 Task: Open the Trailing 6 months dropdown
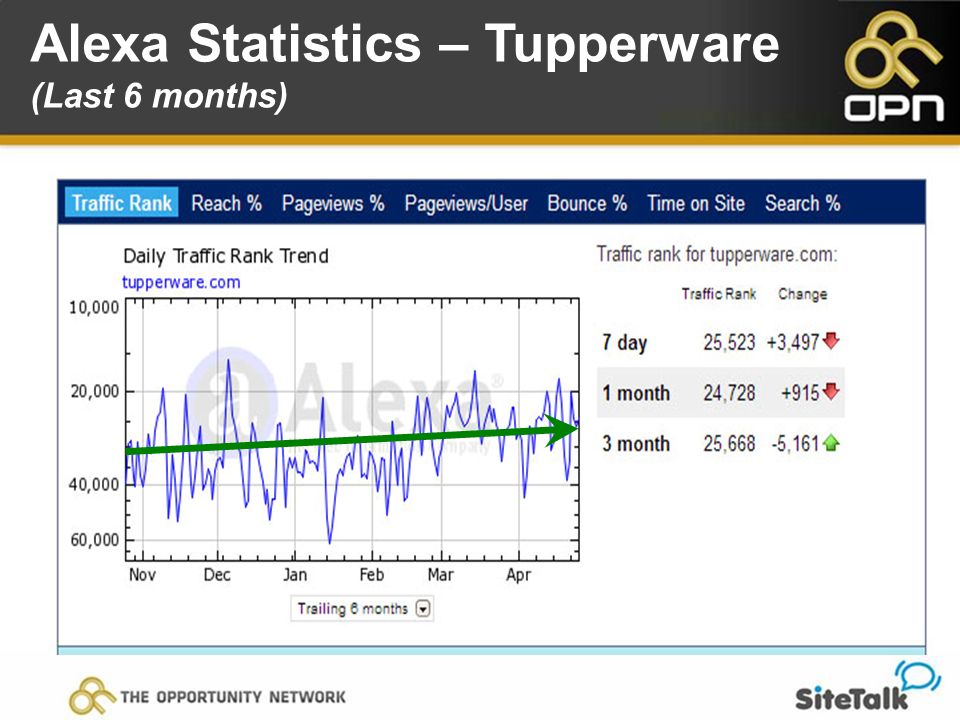362,609
